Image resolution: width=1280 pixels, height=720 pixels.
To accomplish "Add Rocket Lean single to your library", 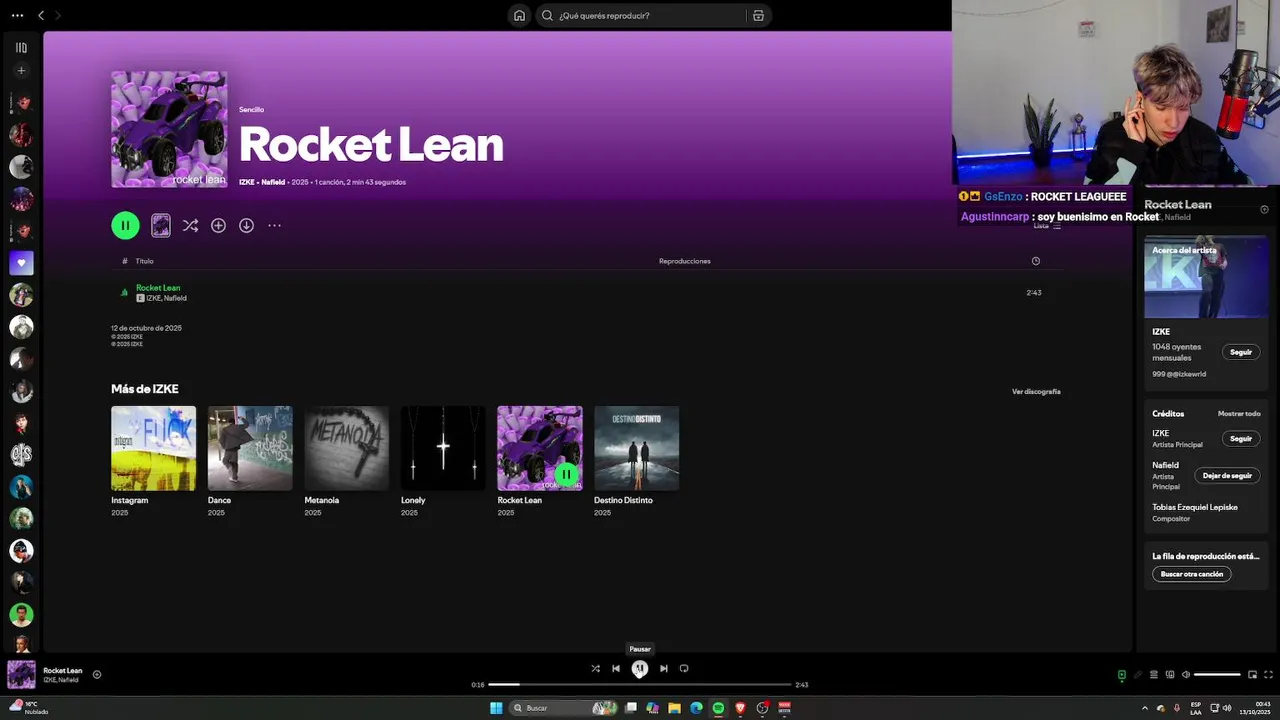I will tap(218, 226).
